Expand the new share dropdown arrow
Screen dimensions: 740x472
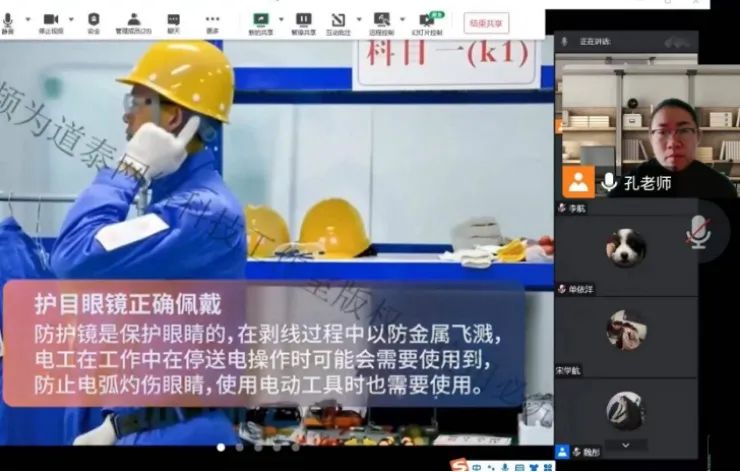280,19
